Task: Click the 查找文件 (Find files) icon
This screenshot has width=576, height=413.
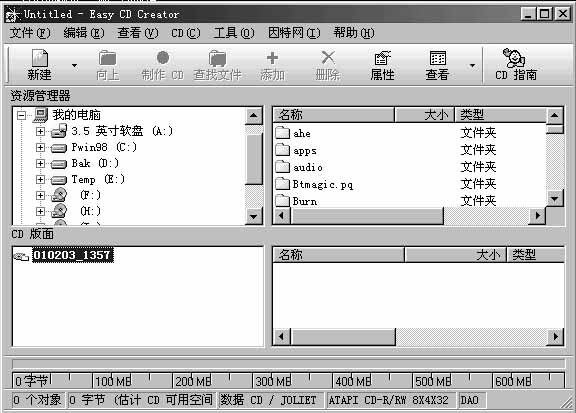Action: pyautogui.click(x=217, y=59)
